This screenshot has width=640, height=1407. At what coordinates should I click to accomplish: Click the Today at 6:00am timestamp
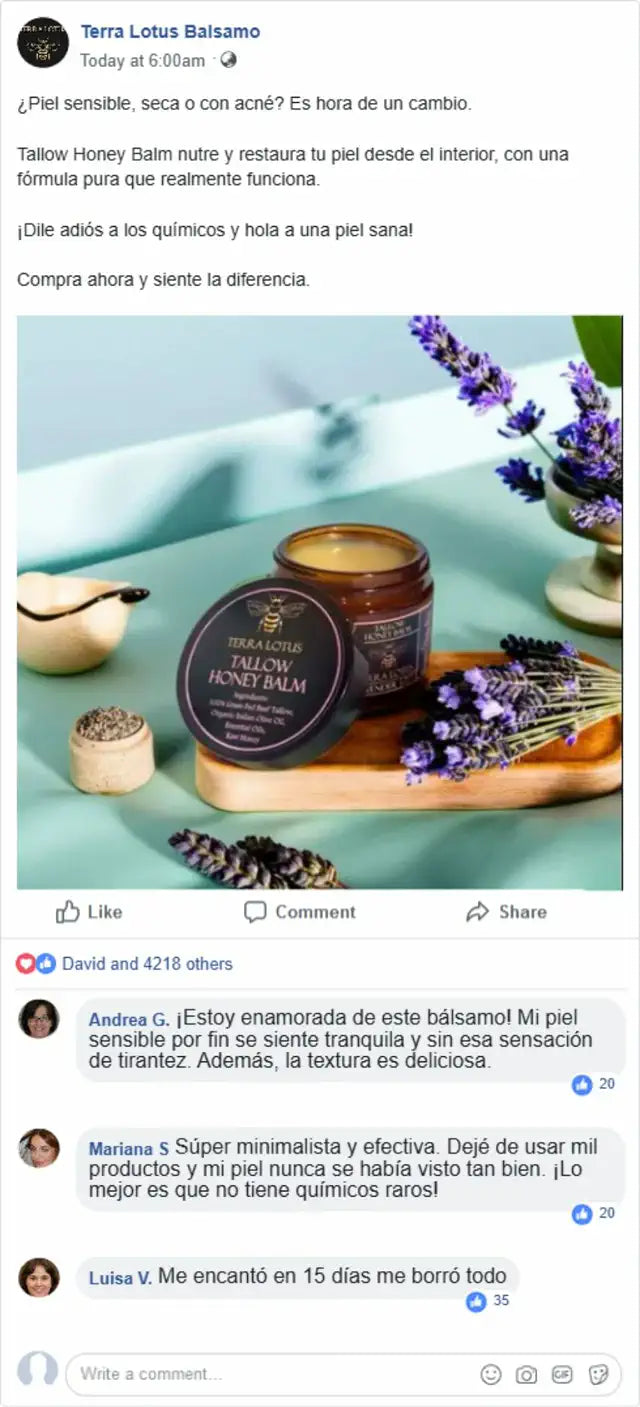142,61
